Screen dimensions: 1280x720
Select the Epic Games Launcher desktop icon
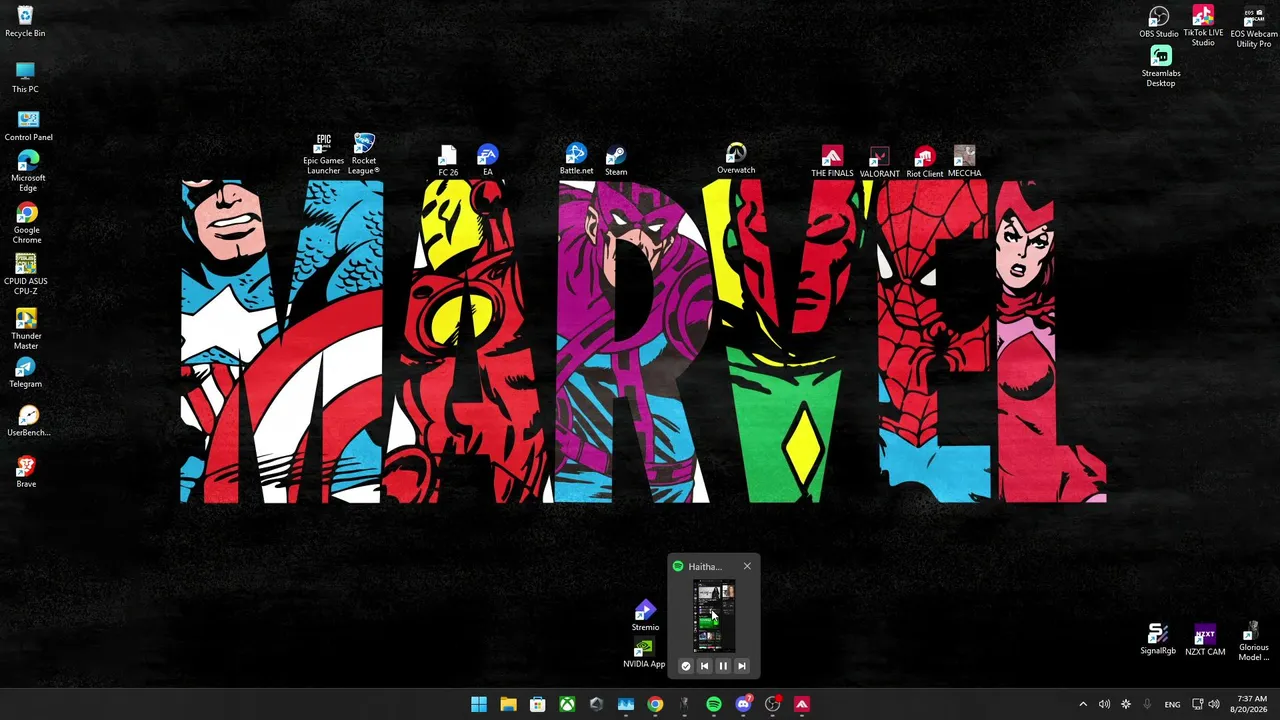pyautogui.click(x=323, y=154)
